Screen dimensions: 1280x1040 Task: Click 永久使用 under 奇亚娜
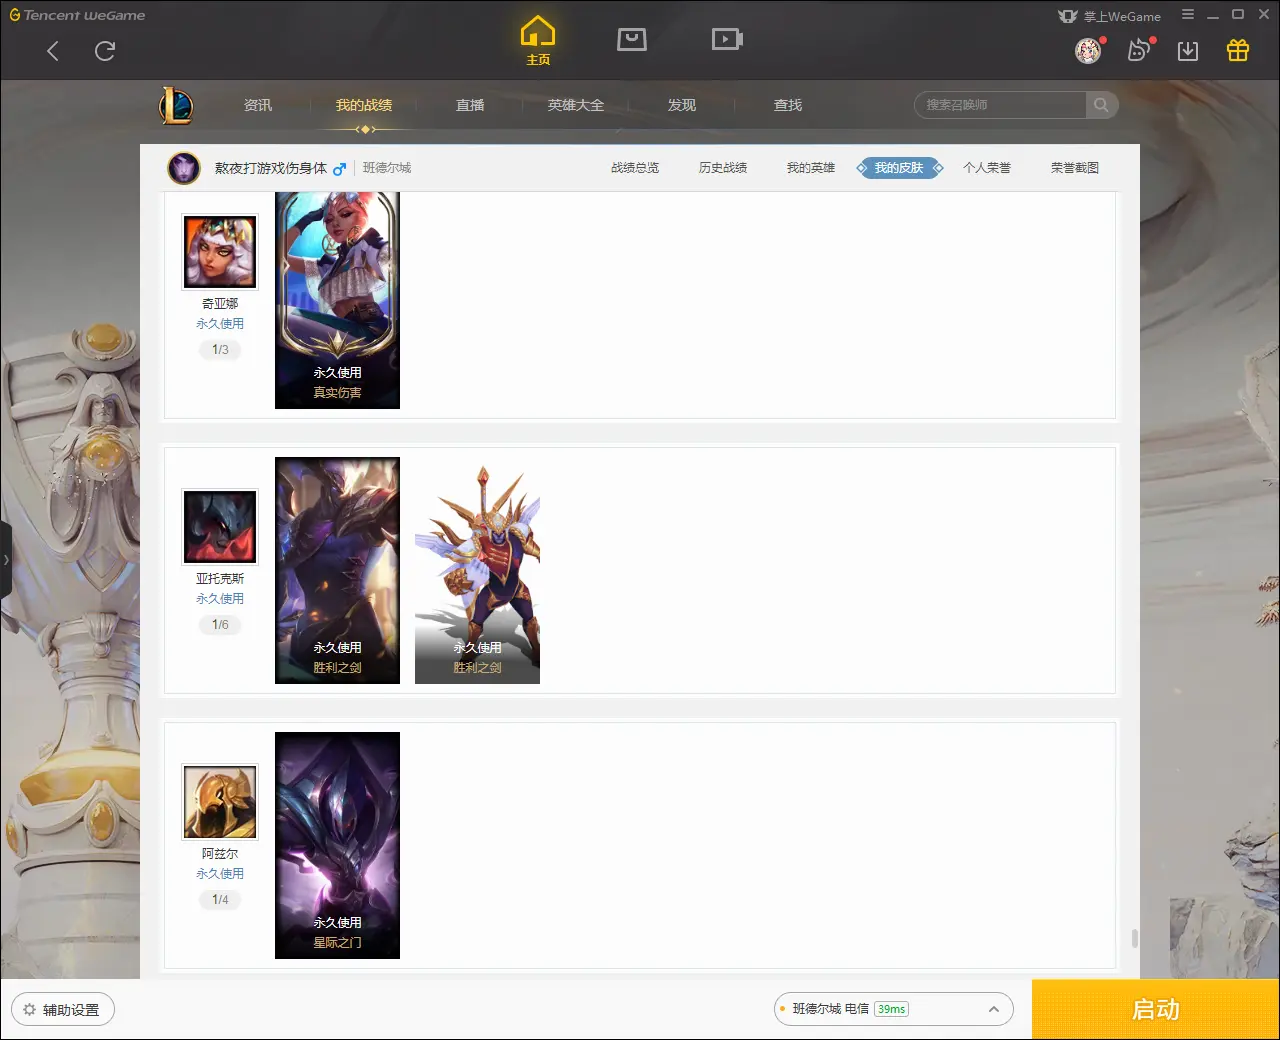220,324
